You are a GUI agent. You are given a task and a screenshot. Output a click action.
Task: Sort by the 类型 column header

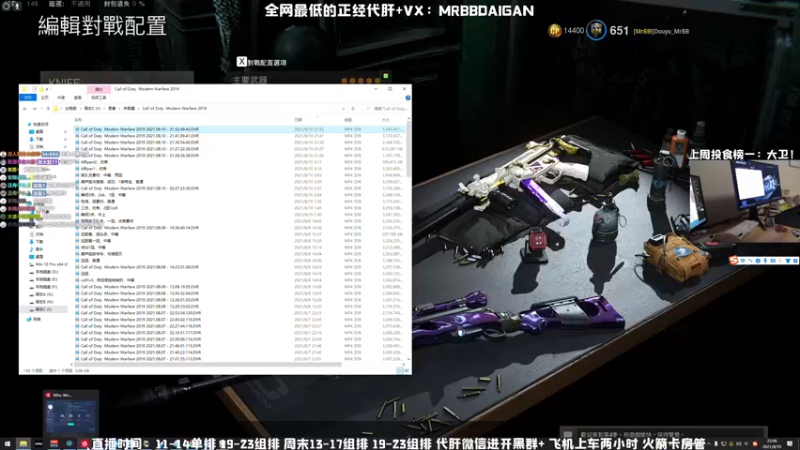point(348,120)
